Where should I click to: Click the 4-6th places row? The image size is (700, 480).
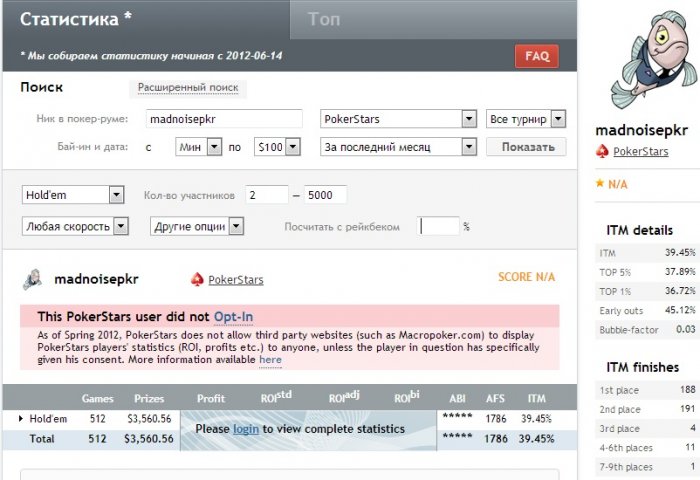pos(647,447)
